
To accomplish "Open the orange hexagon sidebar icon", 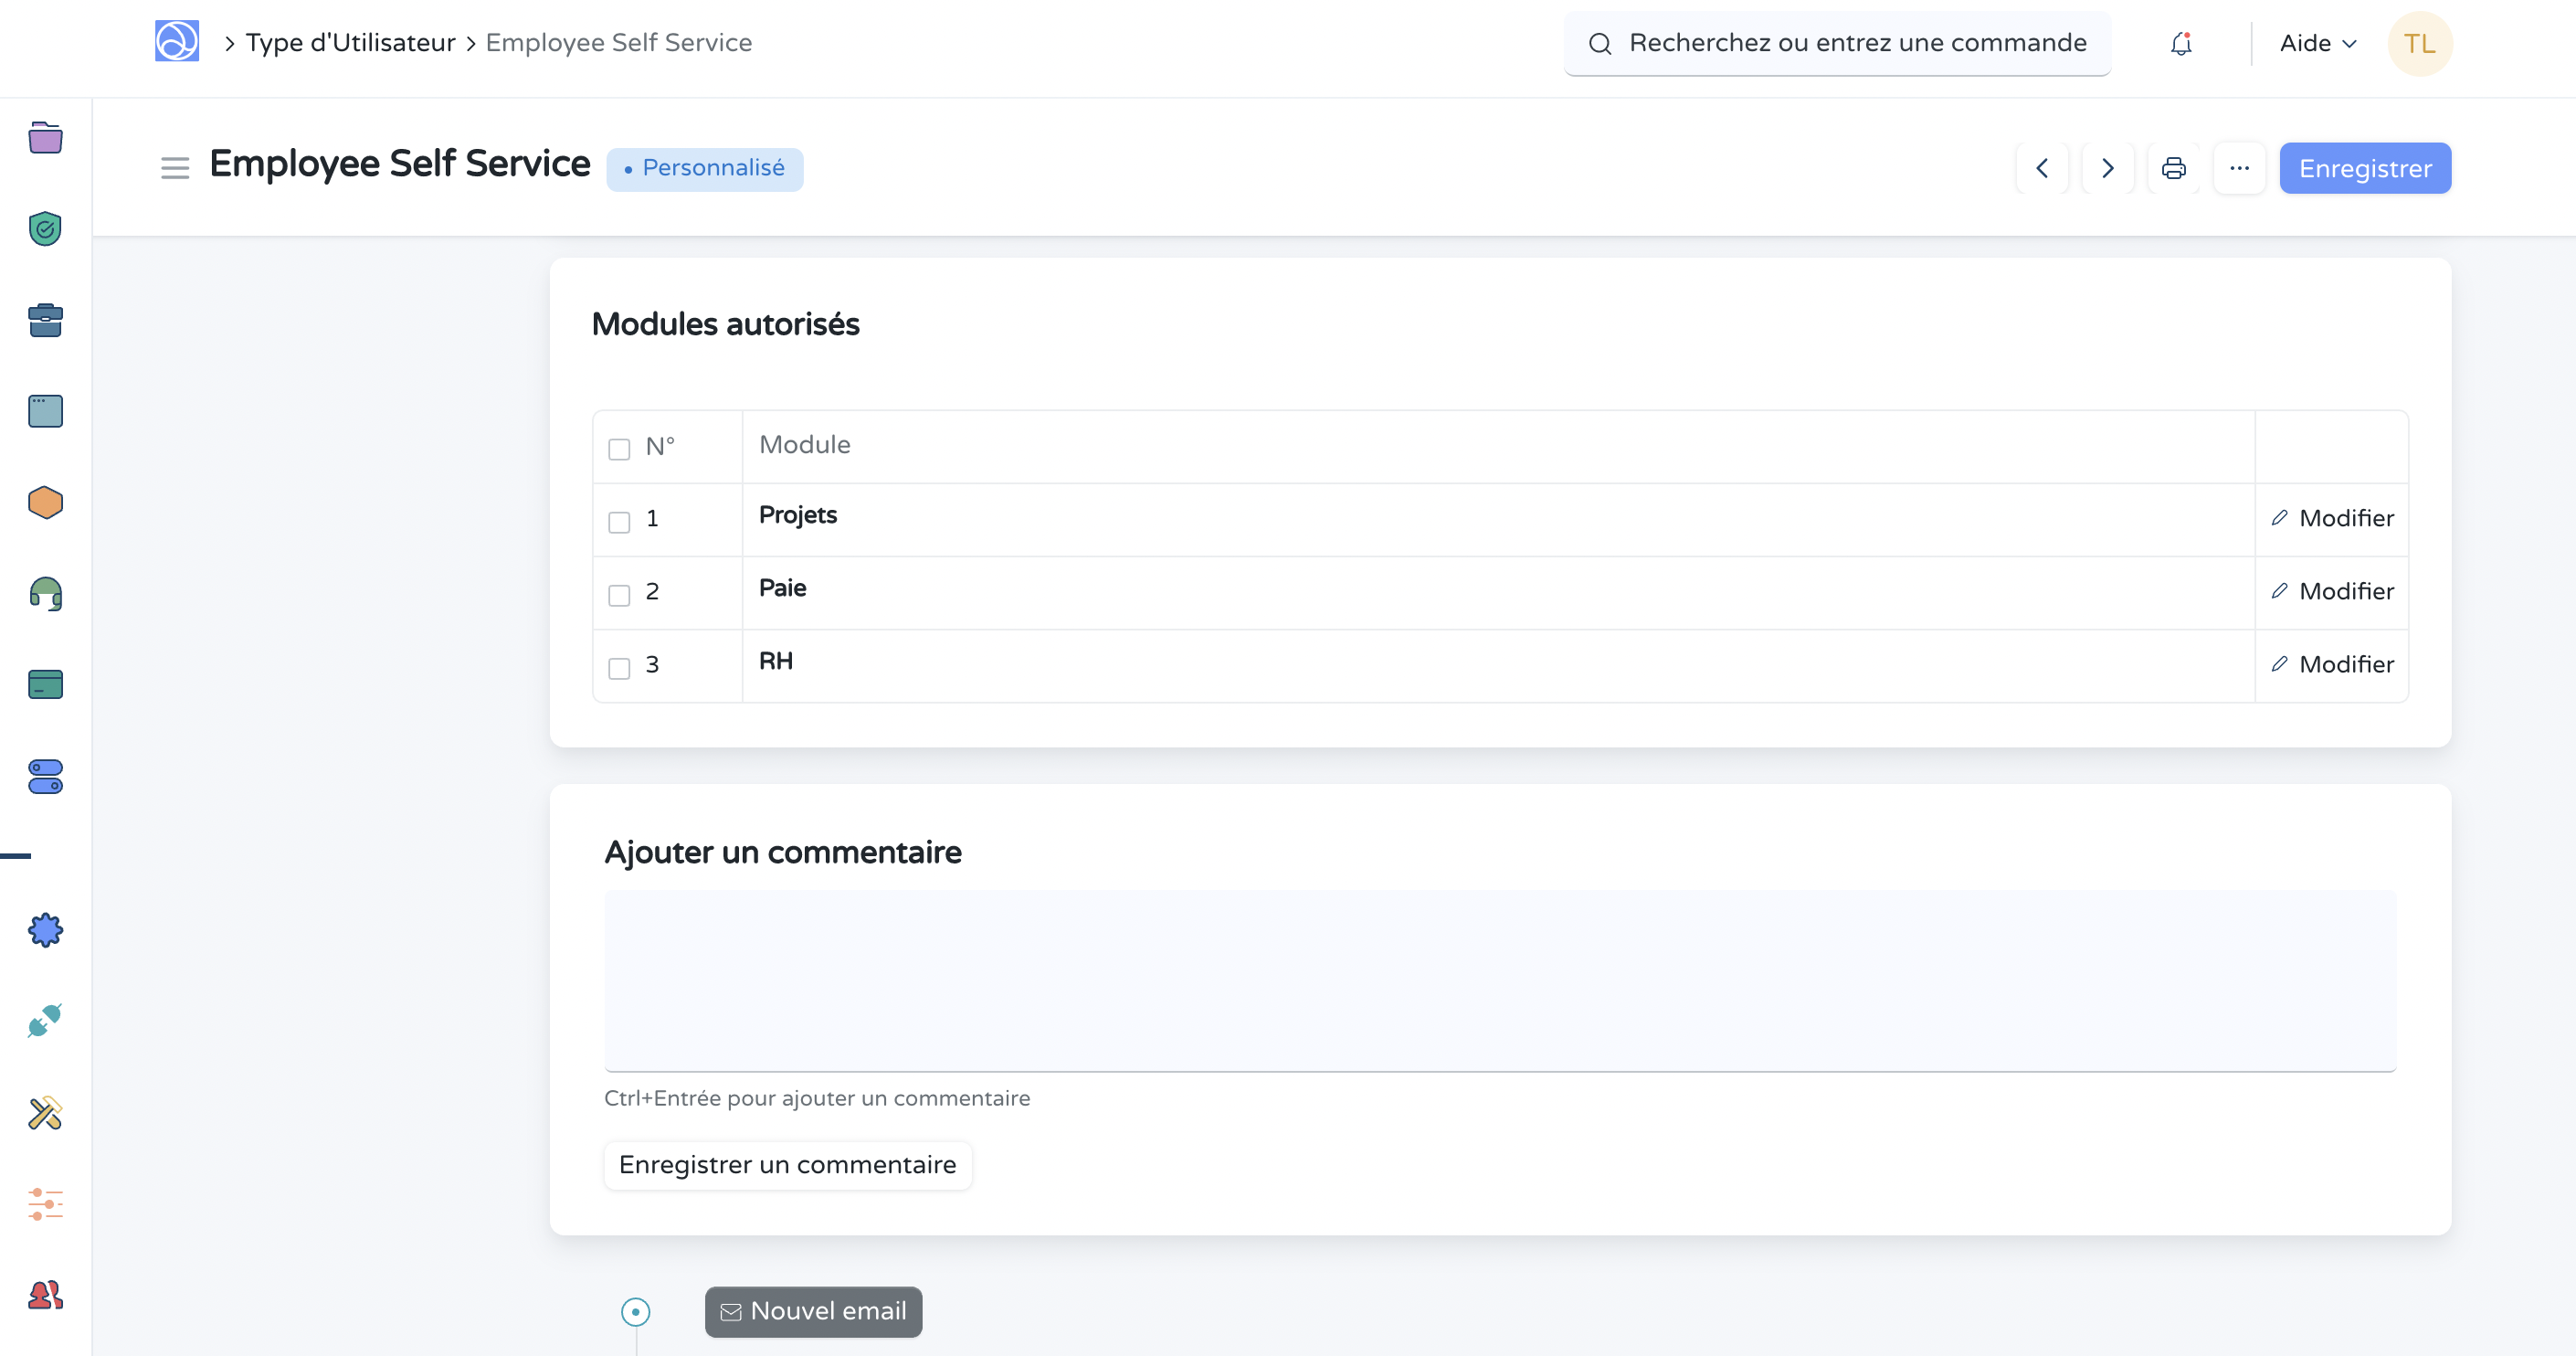I will [x=45, y=502].
